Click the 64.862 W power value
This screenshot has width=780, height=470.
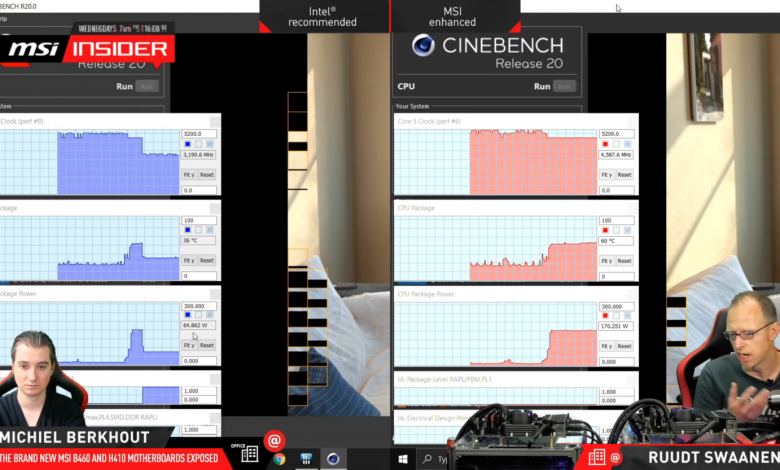tap(198, 325)
